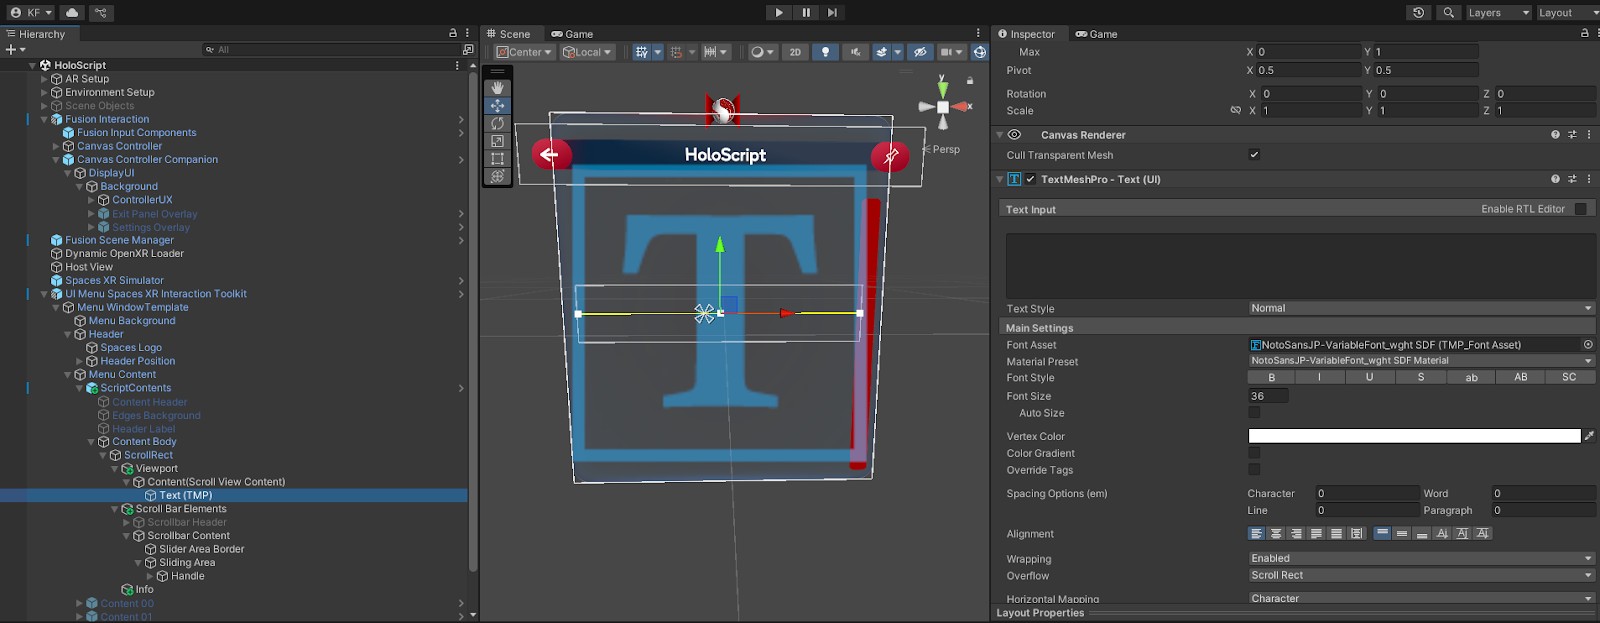The height and width of the screenshot is (623, 1600).
Task: Collapse the Canvas Renderer component
Action: (1000, 135)
